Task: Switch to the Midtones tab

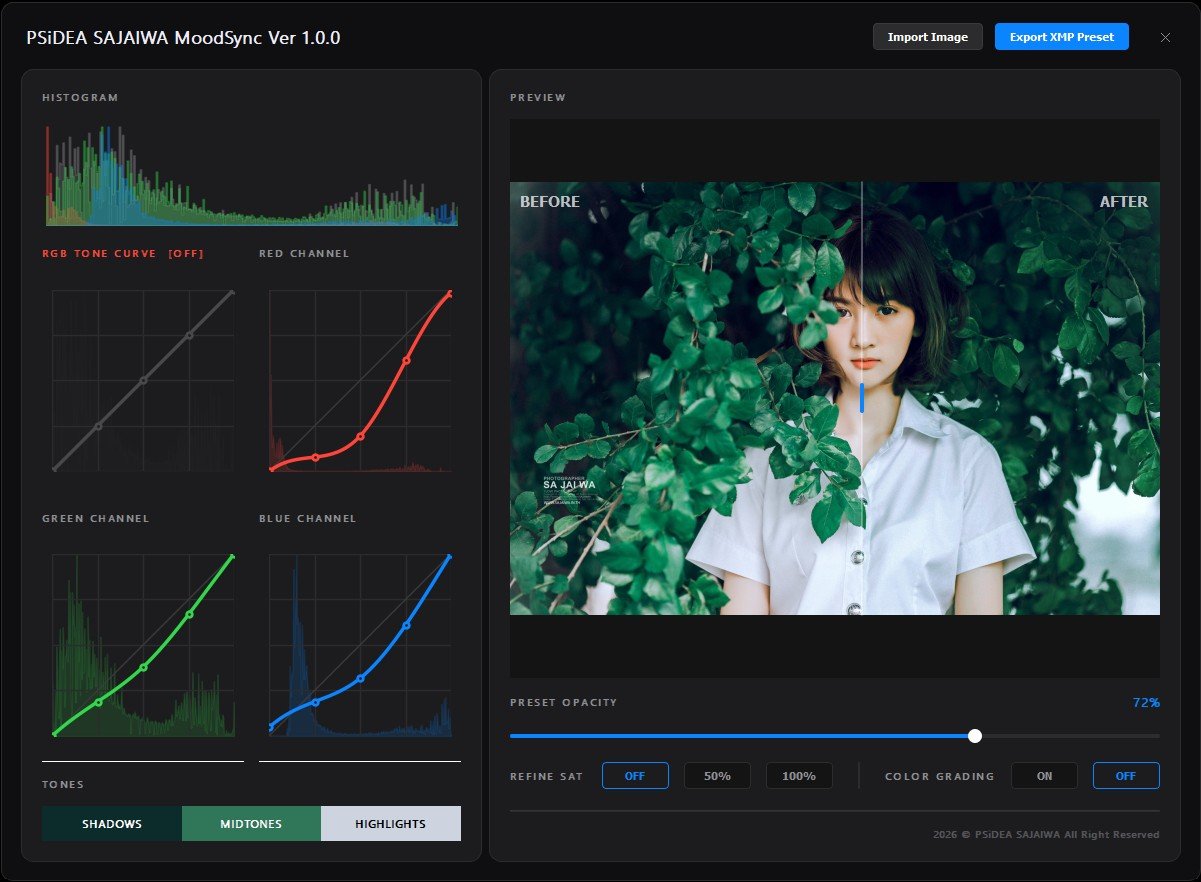Action: click(x=251, y=823)
